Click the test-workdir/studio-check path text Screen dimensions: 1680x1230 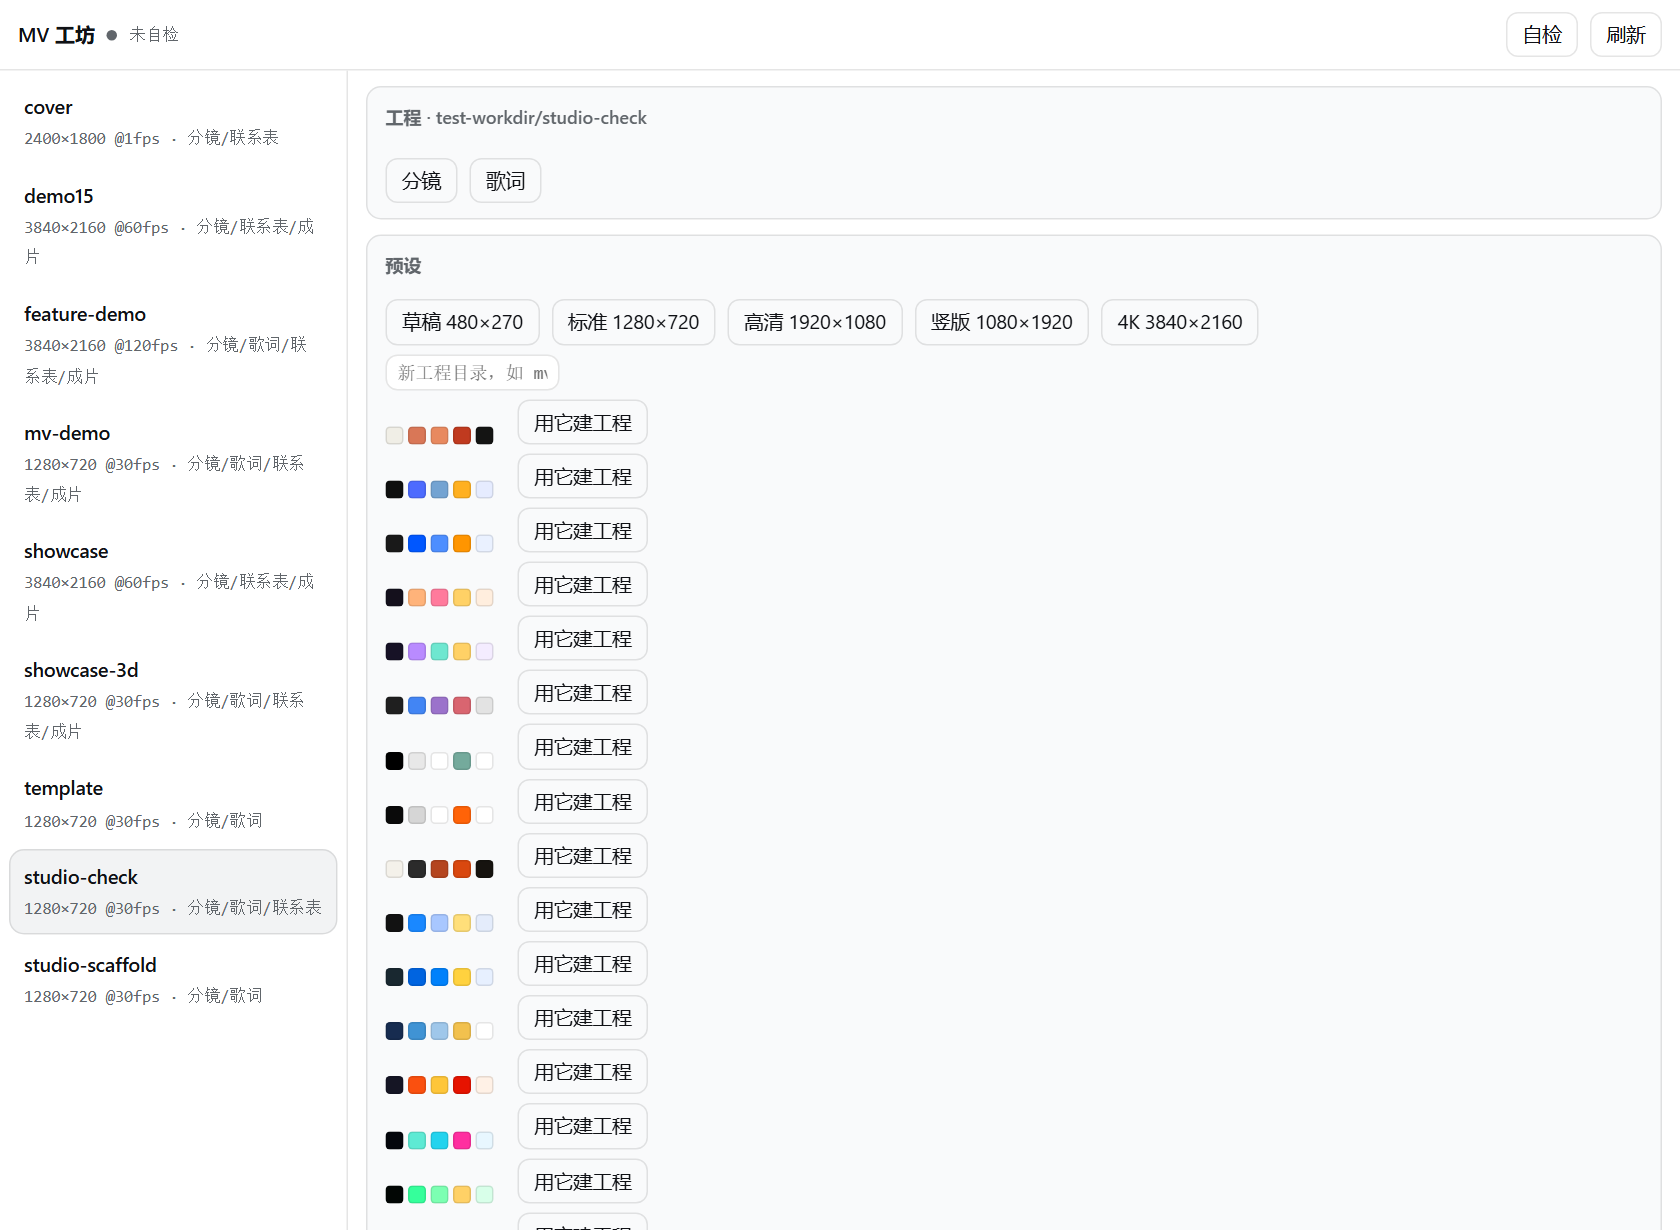pyautogui.click(x=541, y=118)
